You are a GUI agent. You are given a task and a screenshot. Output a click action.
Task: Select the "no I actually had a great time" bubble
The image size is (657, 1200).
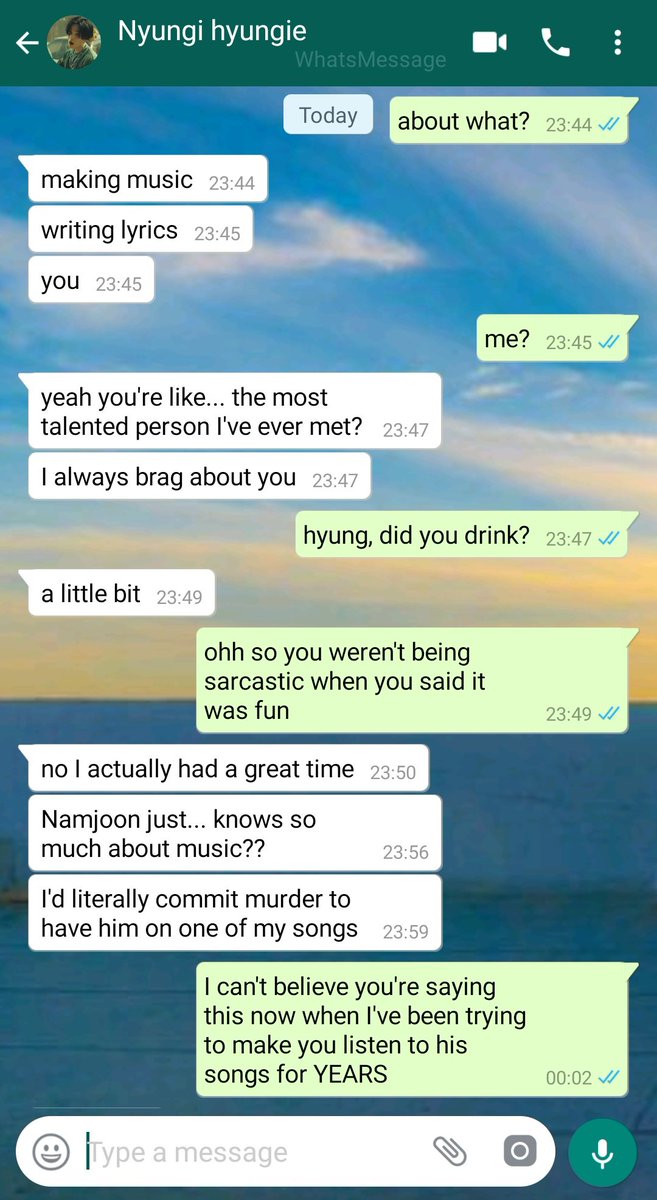(226, 769)
